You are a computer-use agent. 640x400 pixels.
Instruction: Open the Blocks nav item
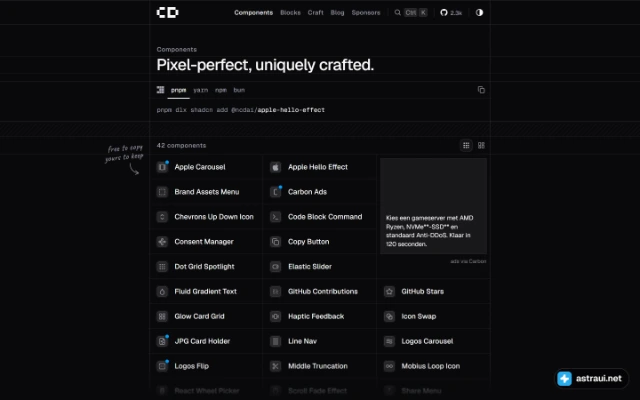pos(290,13)
